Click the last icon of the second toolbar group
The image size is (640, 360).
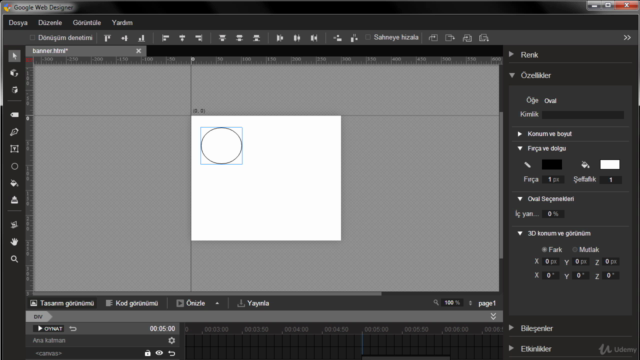[x=199, y=38]
